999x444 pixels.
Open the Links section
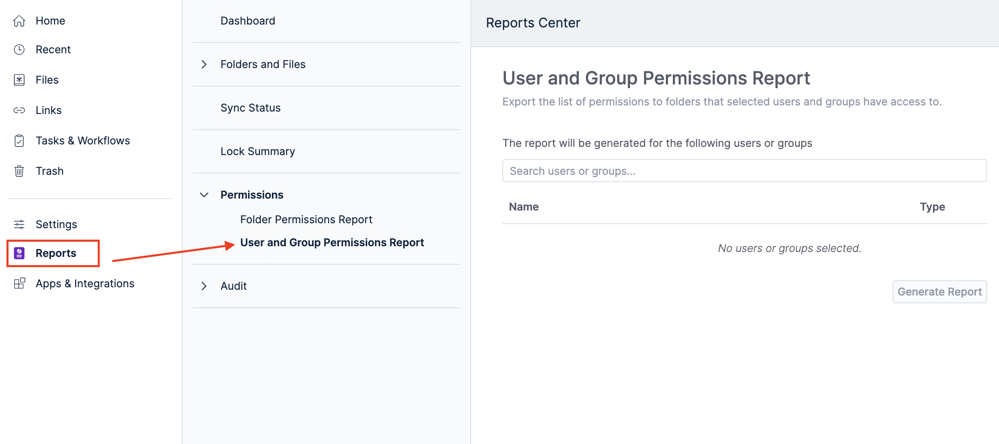click(x=49, y=110)
